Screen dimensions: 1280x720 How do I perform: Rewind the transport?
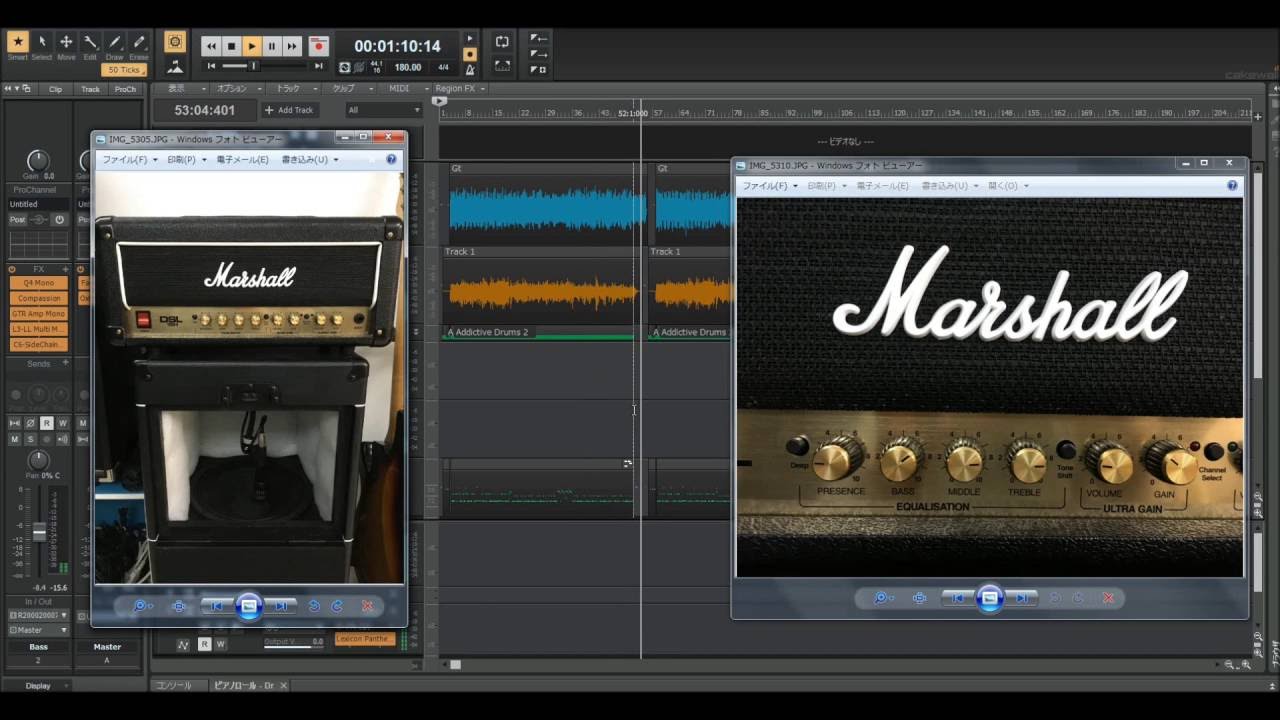(x=211, y=46)
